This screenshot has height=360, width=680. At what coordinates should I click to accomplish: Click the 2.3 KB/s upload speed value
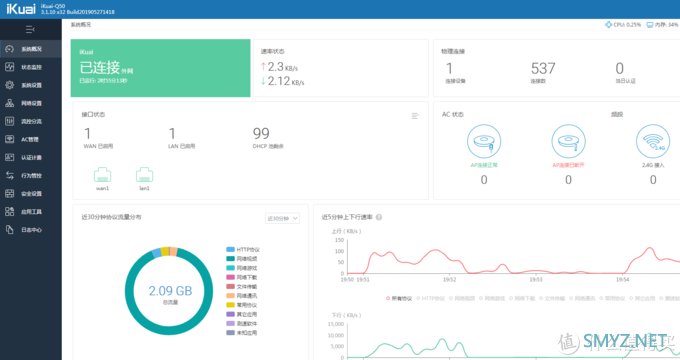point(282,67)
